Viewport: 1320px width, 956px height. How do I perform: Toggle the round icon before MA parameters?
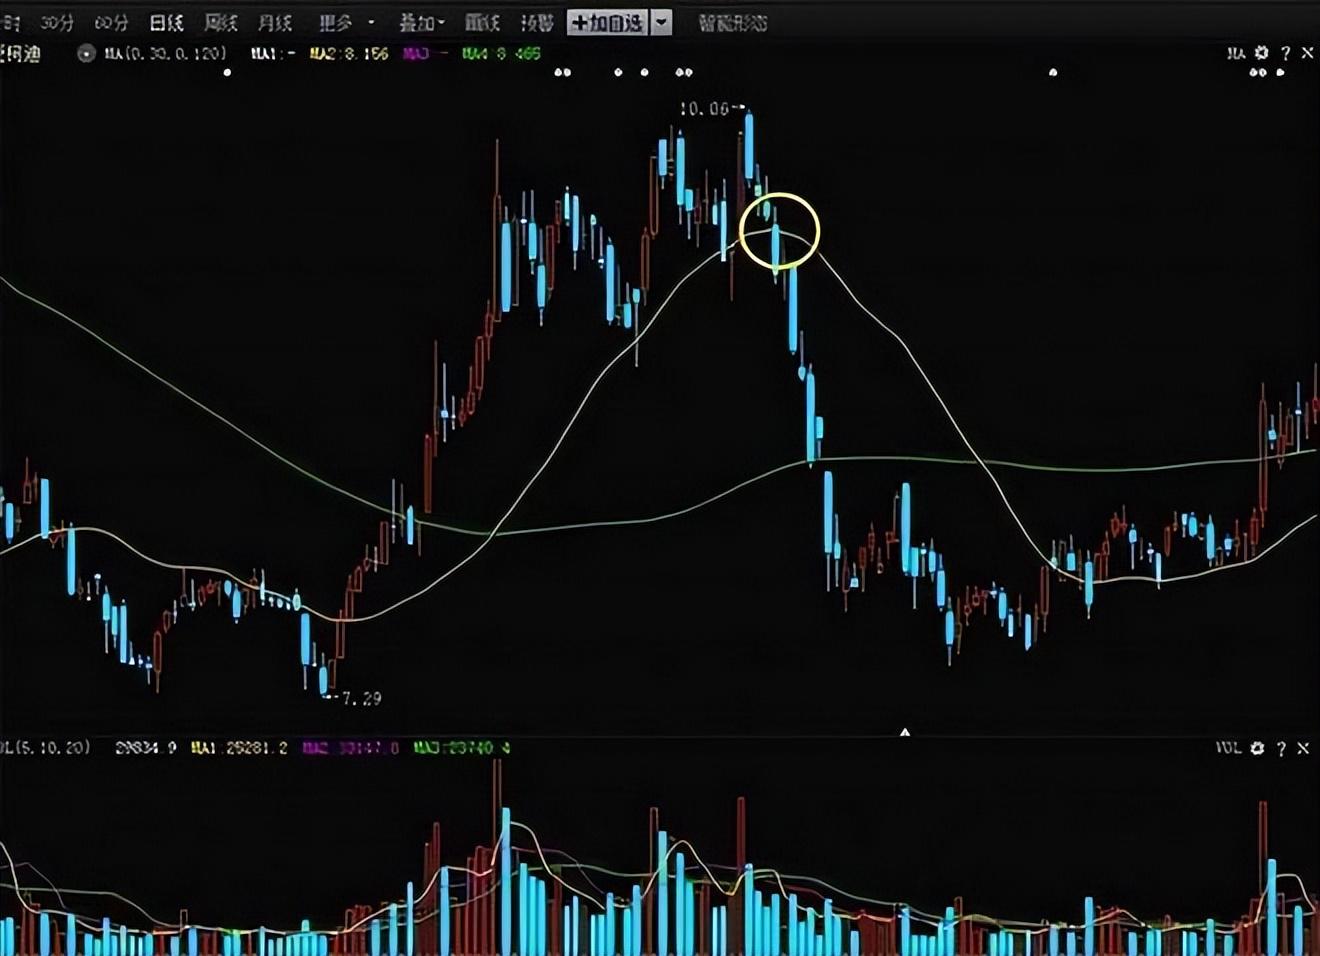pyautogui.click(x=87, y=54)
